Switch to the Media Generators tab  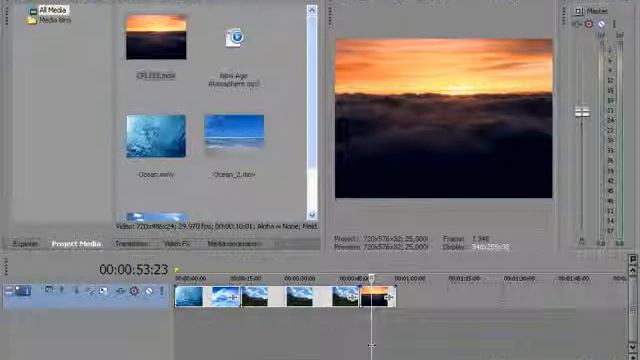coord(234,244)
